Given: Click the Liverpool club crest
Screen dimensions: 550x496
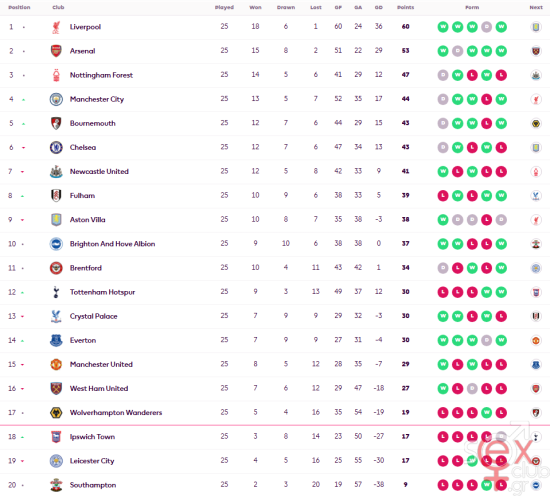Looking at the screenshot, I should (56, 27).
